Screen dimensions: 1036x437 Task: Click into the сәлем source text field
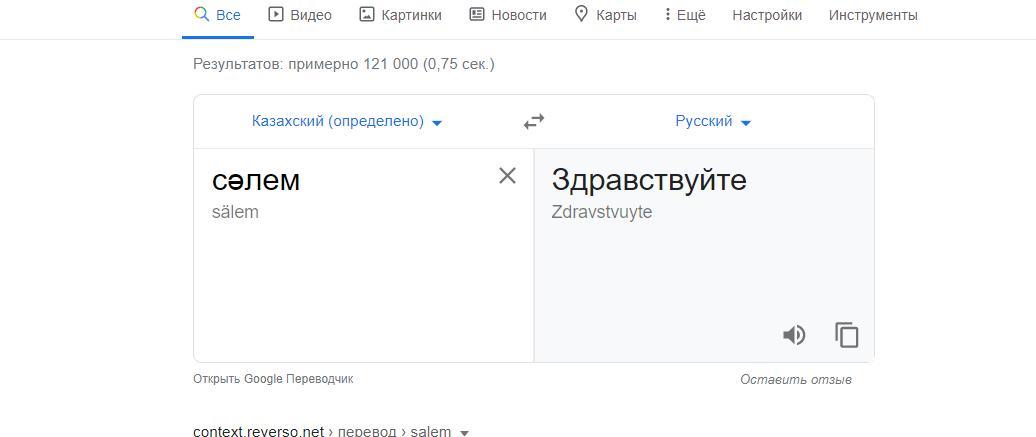click(363, 255)
